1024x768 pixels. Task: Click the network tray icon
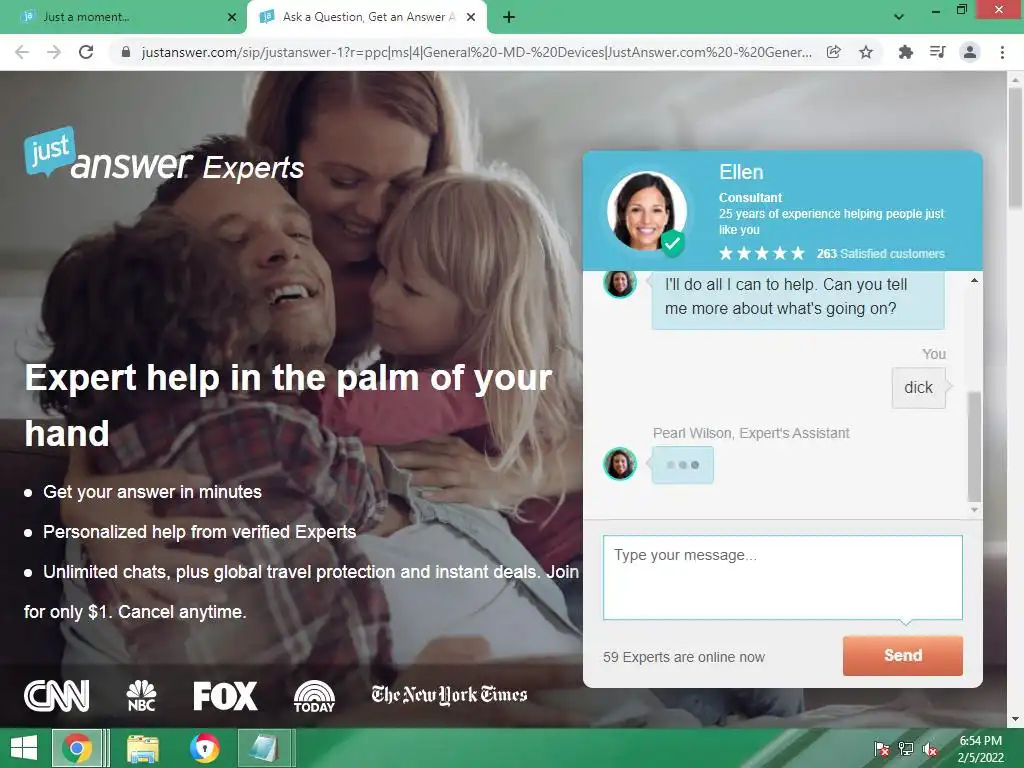tap(906, 749)
